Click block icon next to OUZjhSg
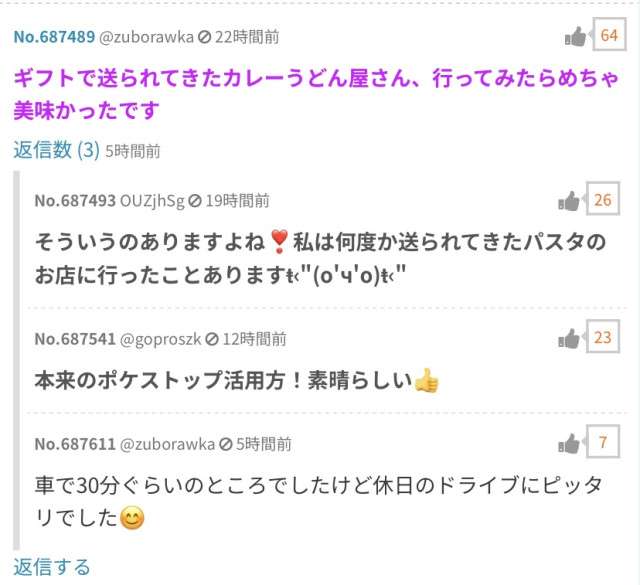The width and height of the screenshot is (640, 585). coord(195,201)
